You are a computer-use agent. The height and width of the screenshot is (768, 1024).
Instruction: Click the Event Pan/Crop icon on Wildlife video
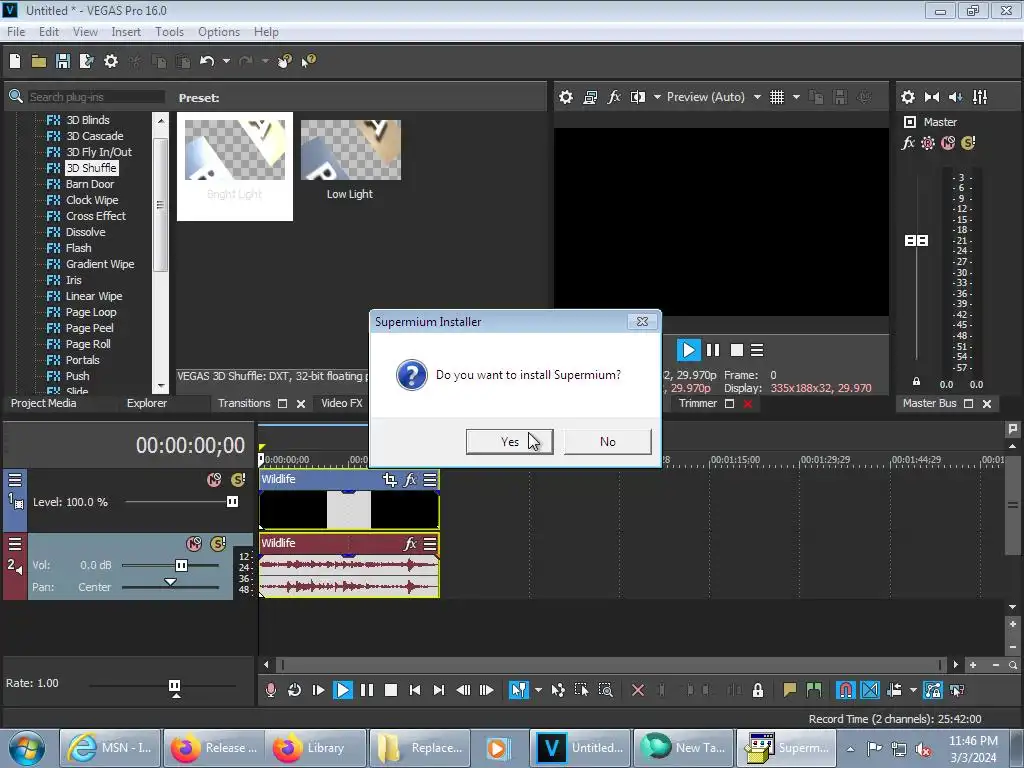click(390, 480)
